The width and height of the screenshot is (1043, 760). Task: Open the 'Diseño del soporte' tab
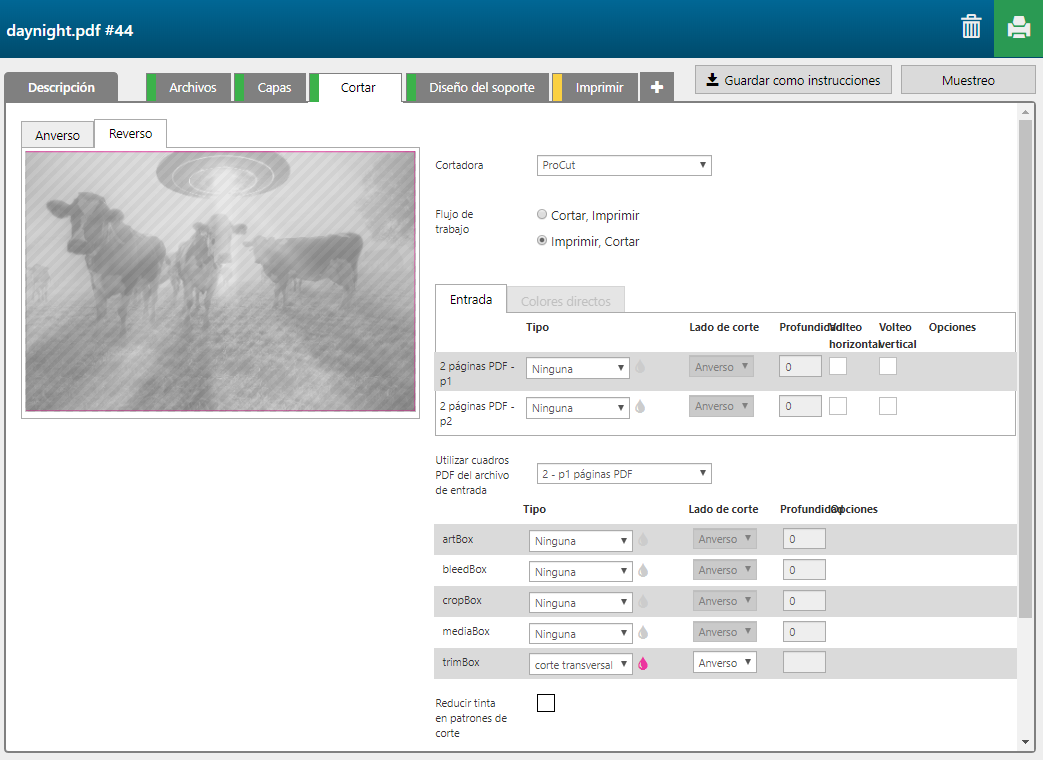[481, 88]
